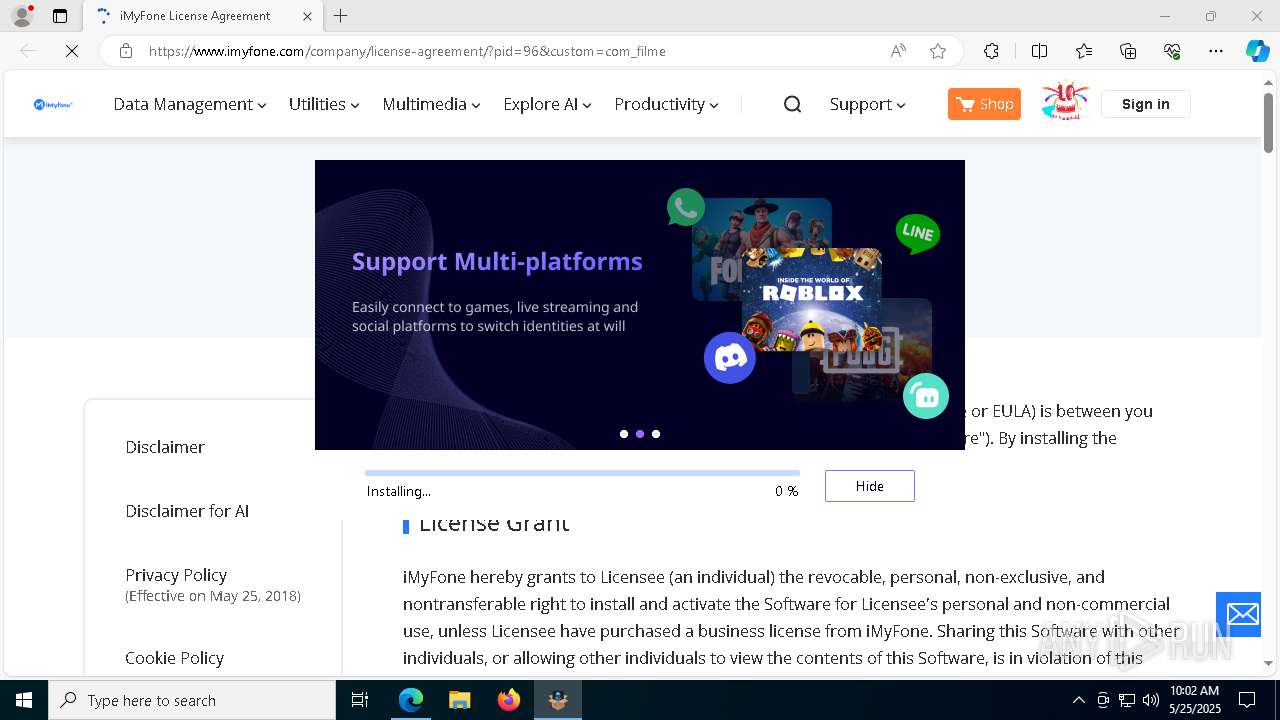The height and width of the screenshot is (720, 1280).
Task: Select the third banner slide dot
Action: tap(656, 434)
